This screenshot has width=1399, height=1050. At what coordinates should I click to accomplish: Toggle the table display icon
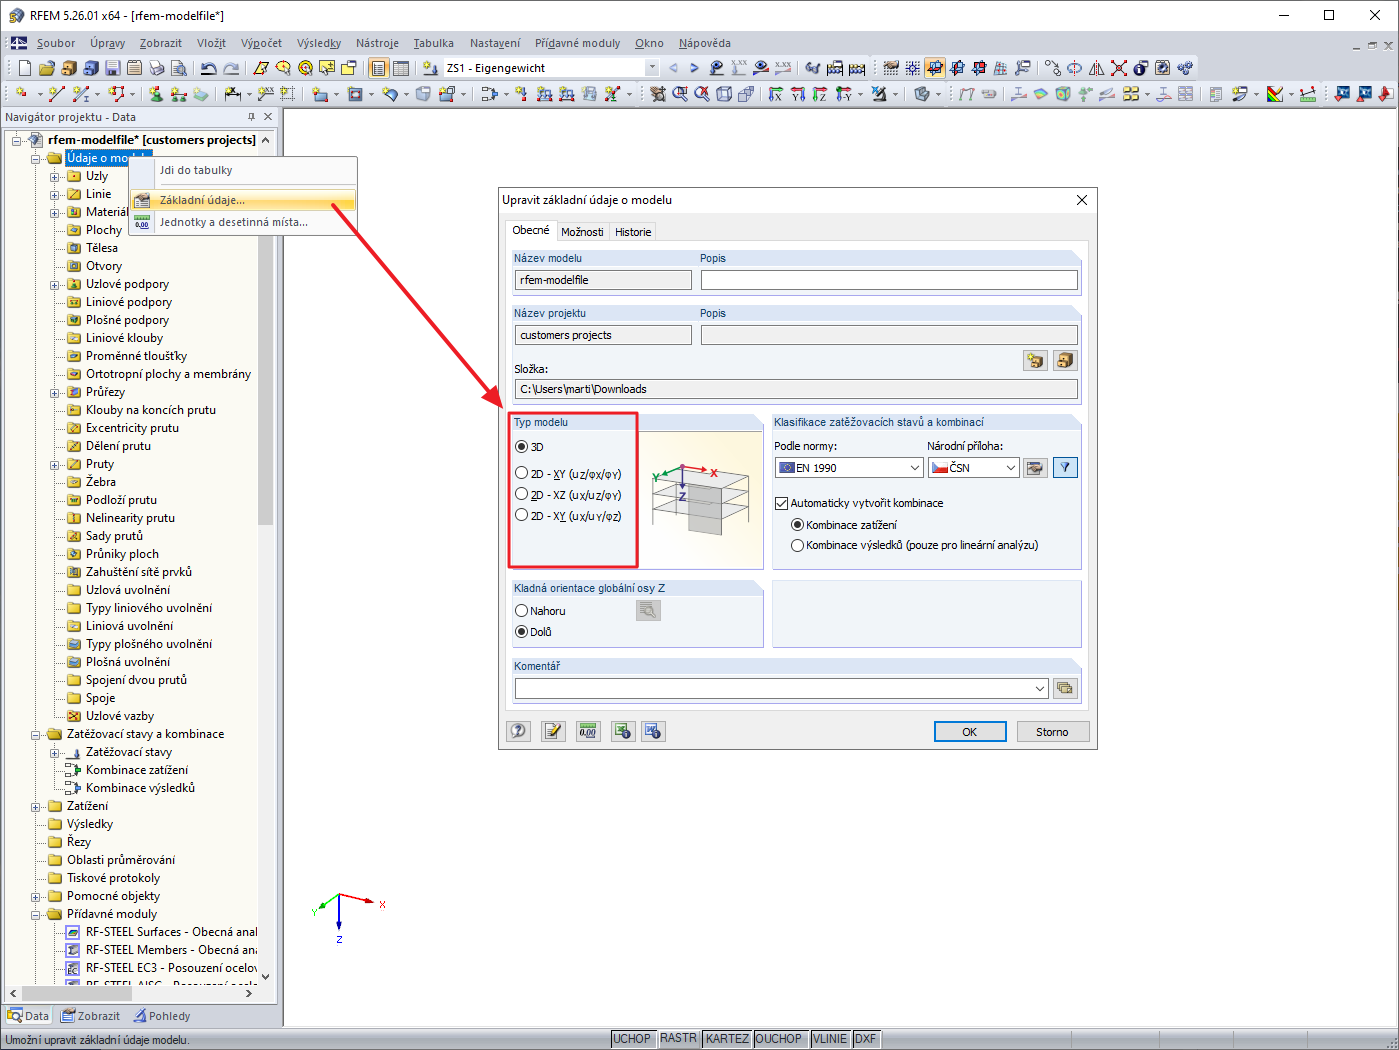click(x=401, y=68)
